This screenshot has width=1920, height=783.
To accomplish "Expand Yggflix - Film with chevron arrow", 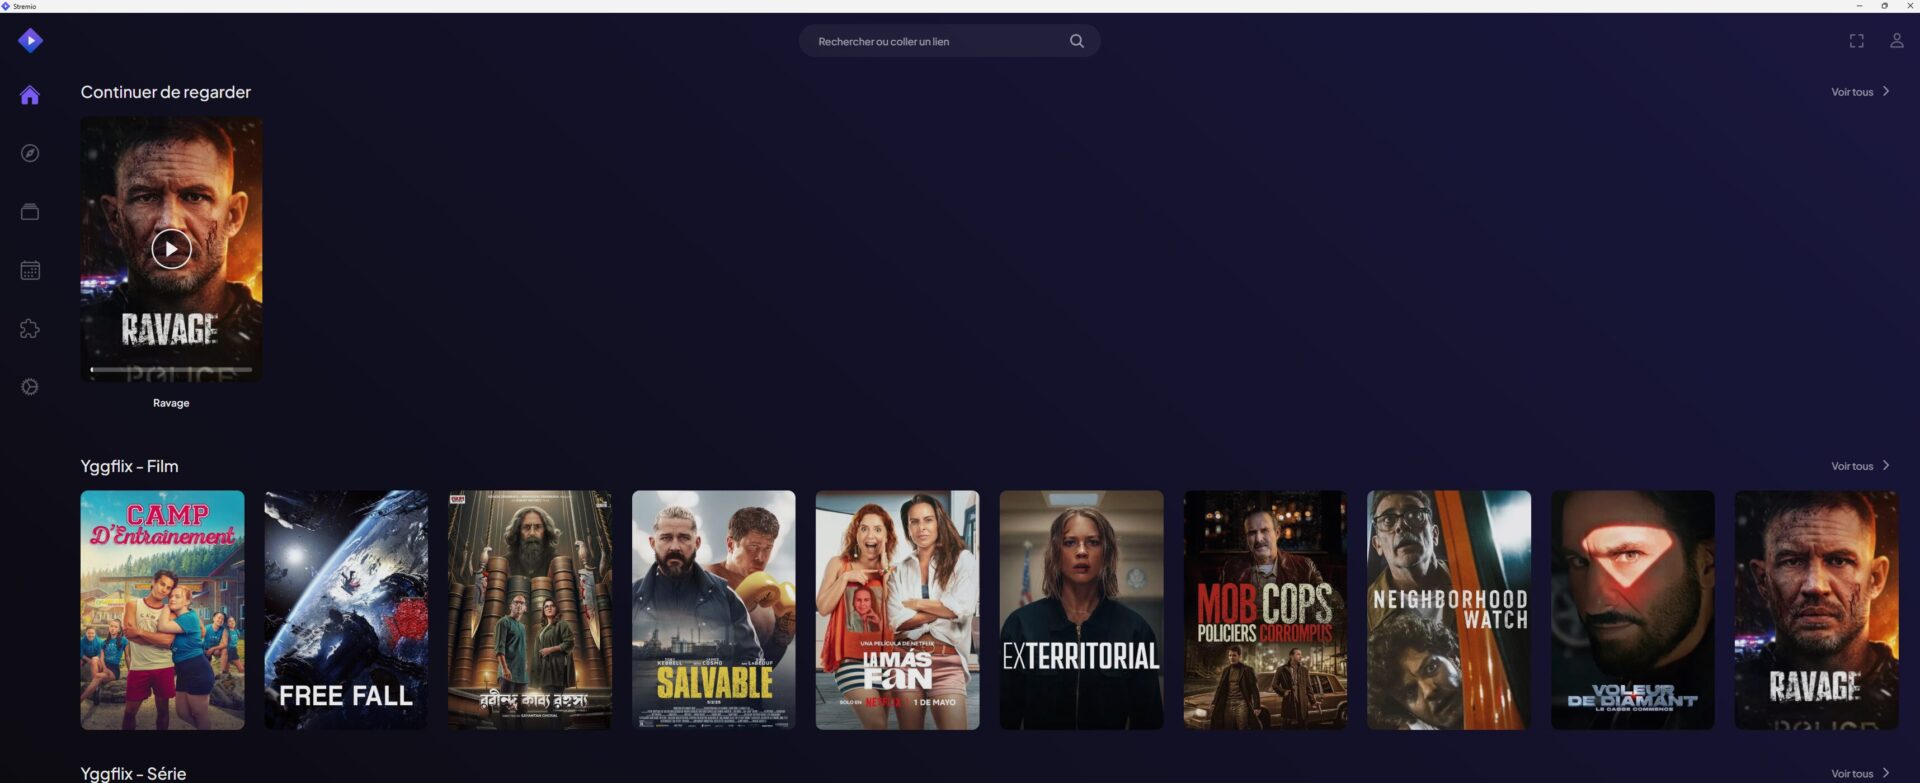I will (1886, 465).
